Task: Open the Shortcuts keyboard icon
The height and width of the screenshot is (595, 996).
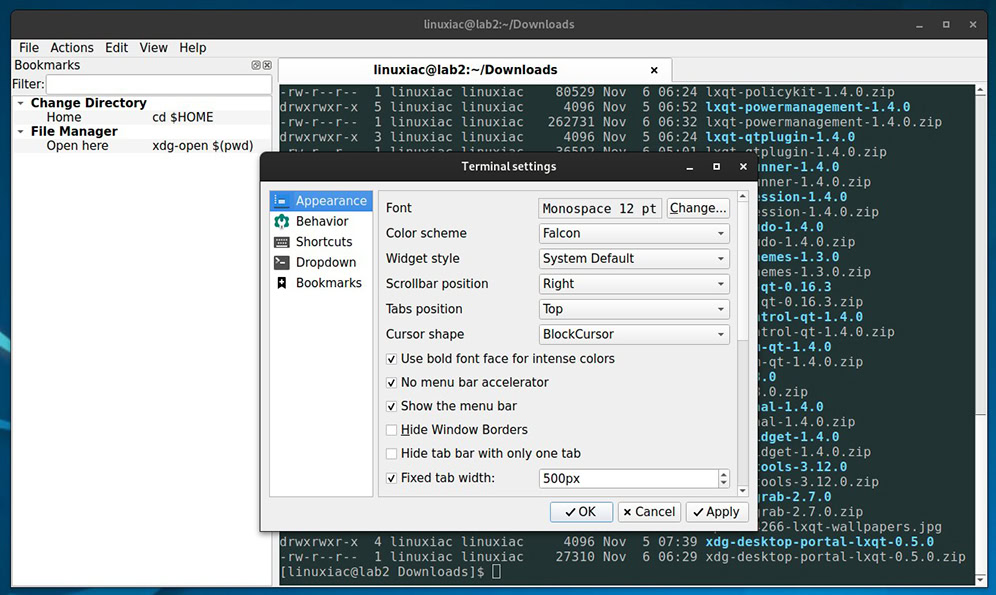Action: point(281,242)
